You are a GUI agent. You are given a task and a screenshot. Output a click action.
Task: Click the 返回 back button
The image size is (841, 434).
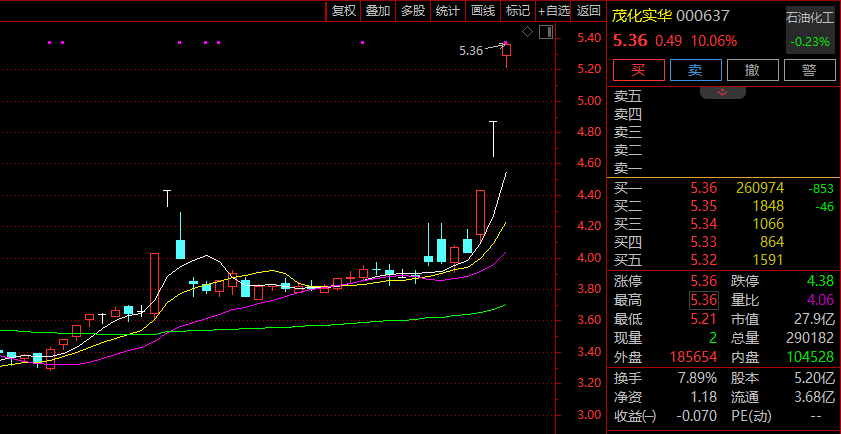tap(588, 11)
